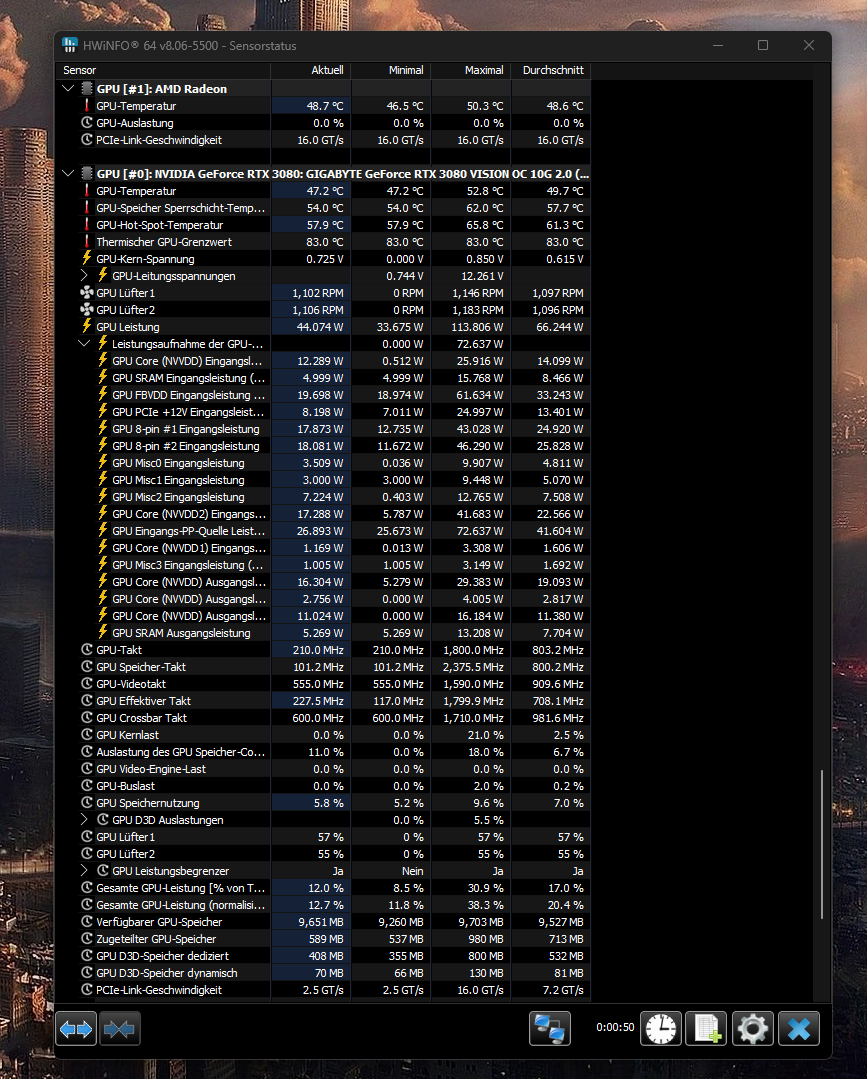Select the GPU PCIe +12V Eingangsleistung row
Image resolution: width=867 pixels, height=1079 pixels.
pyautogui.click(x=323, y=412)
